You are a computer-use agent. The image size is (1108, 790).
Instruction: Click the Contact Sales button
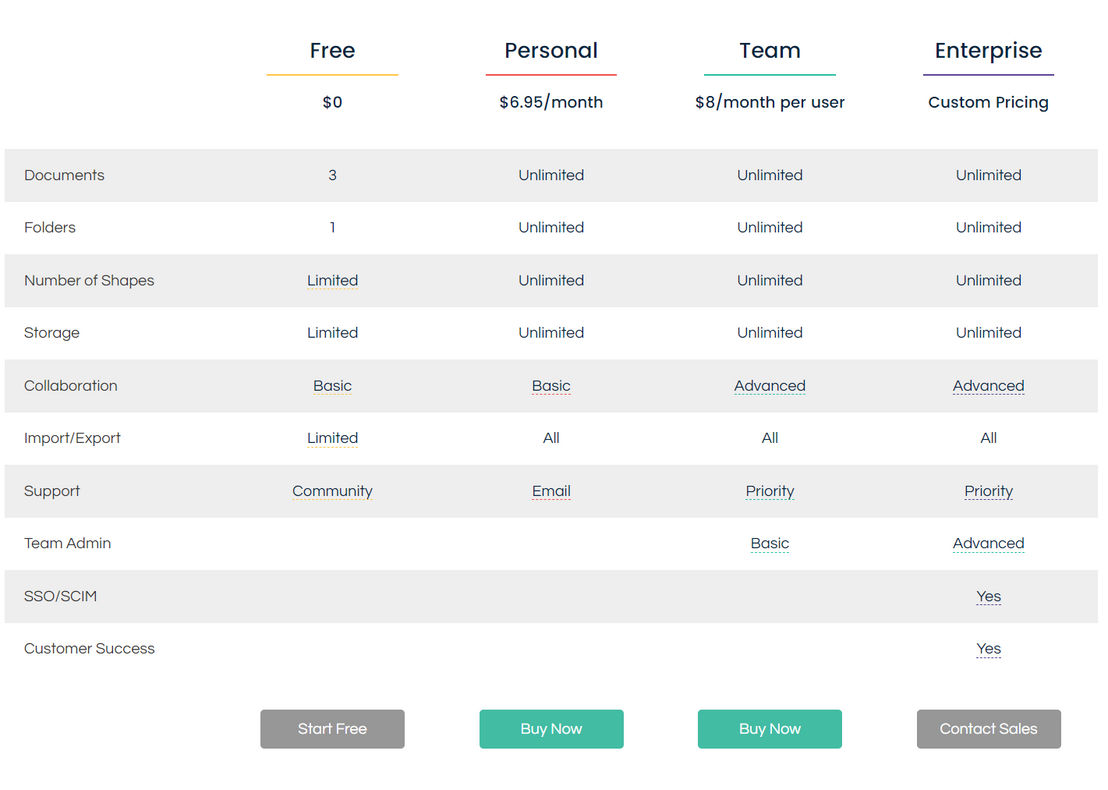point(989,729)
